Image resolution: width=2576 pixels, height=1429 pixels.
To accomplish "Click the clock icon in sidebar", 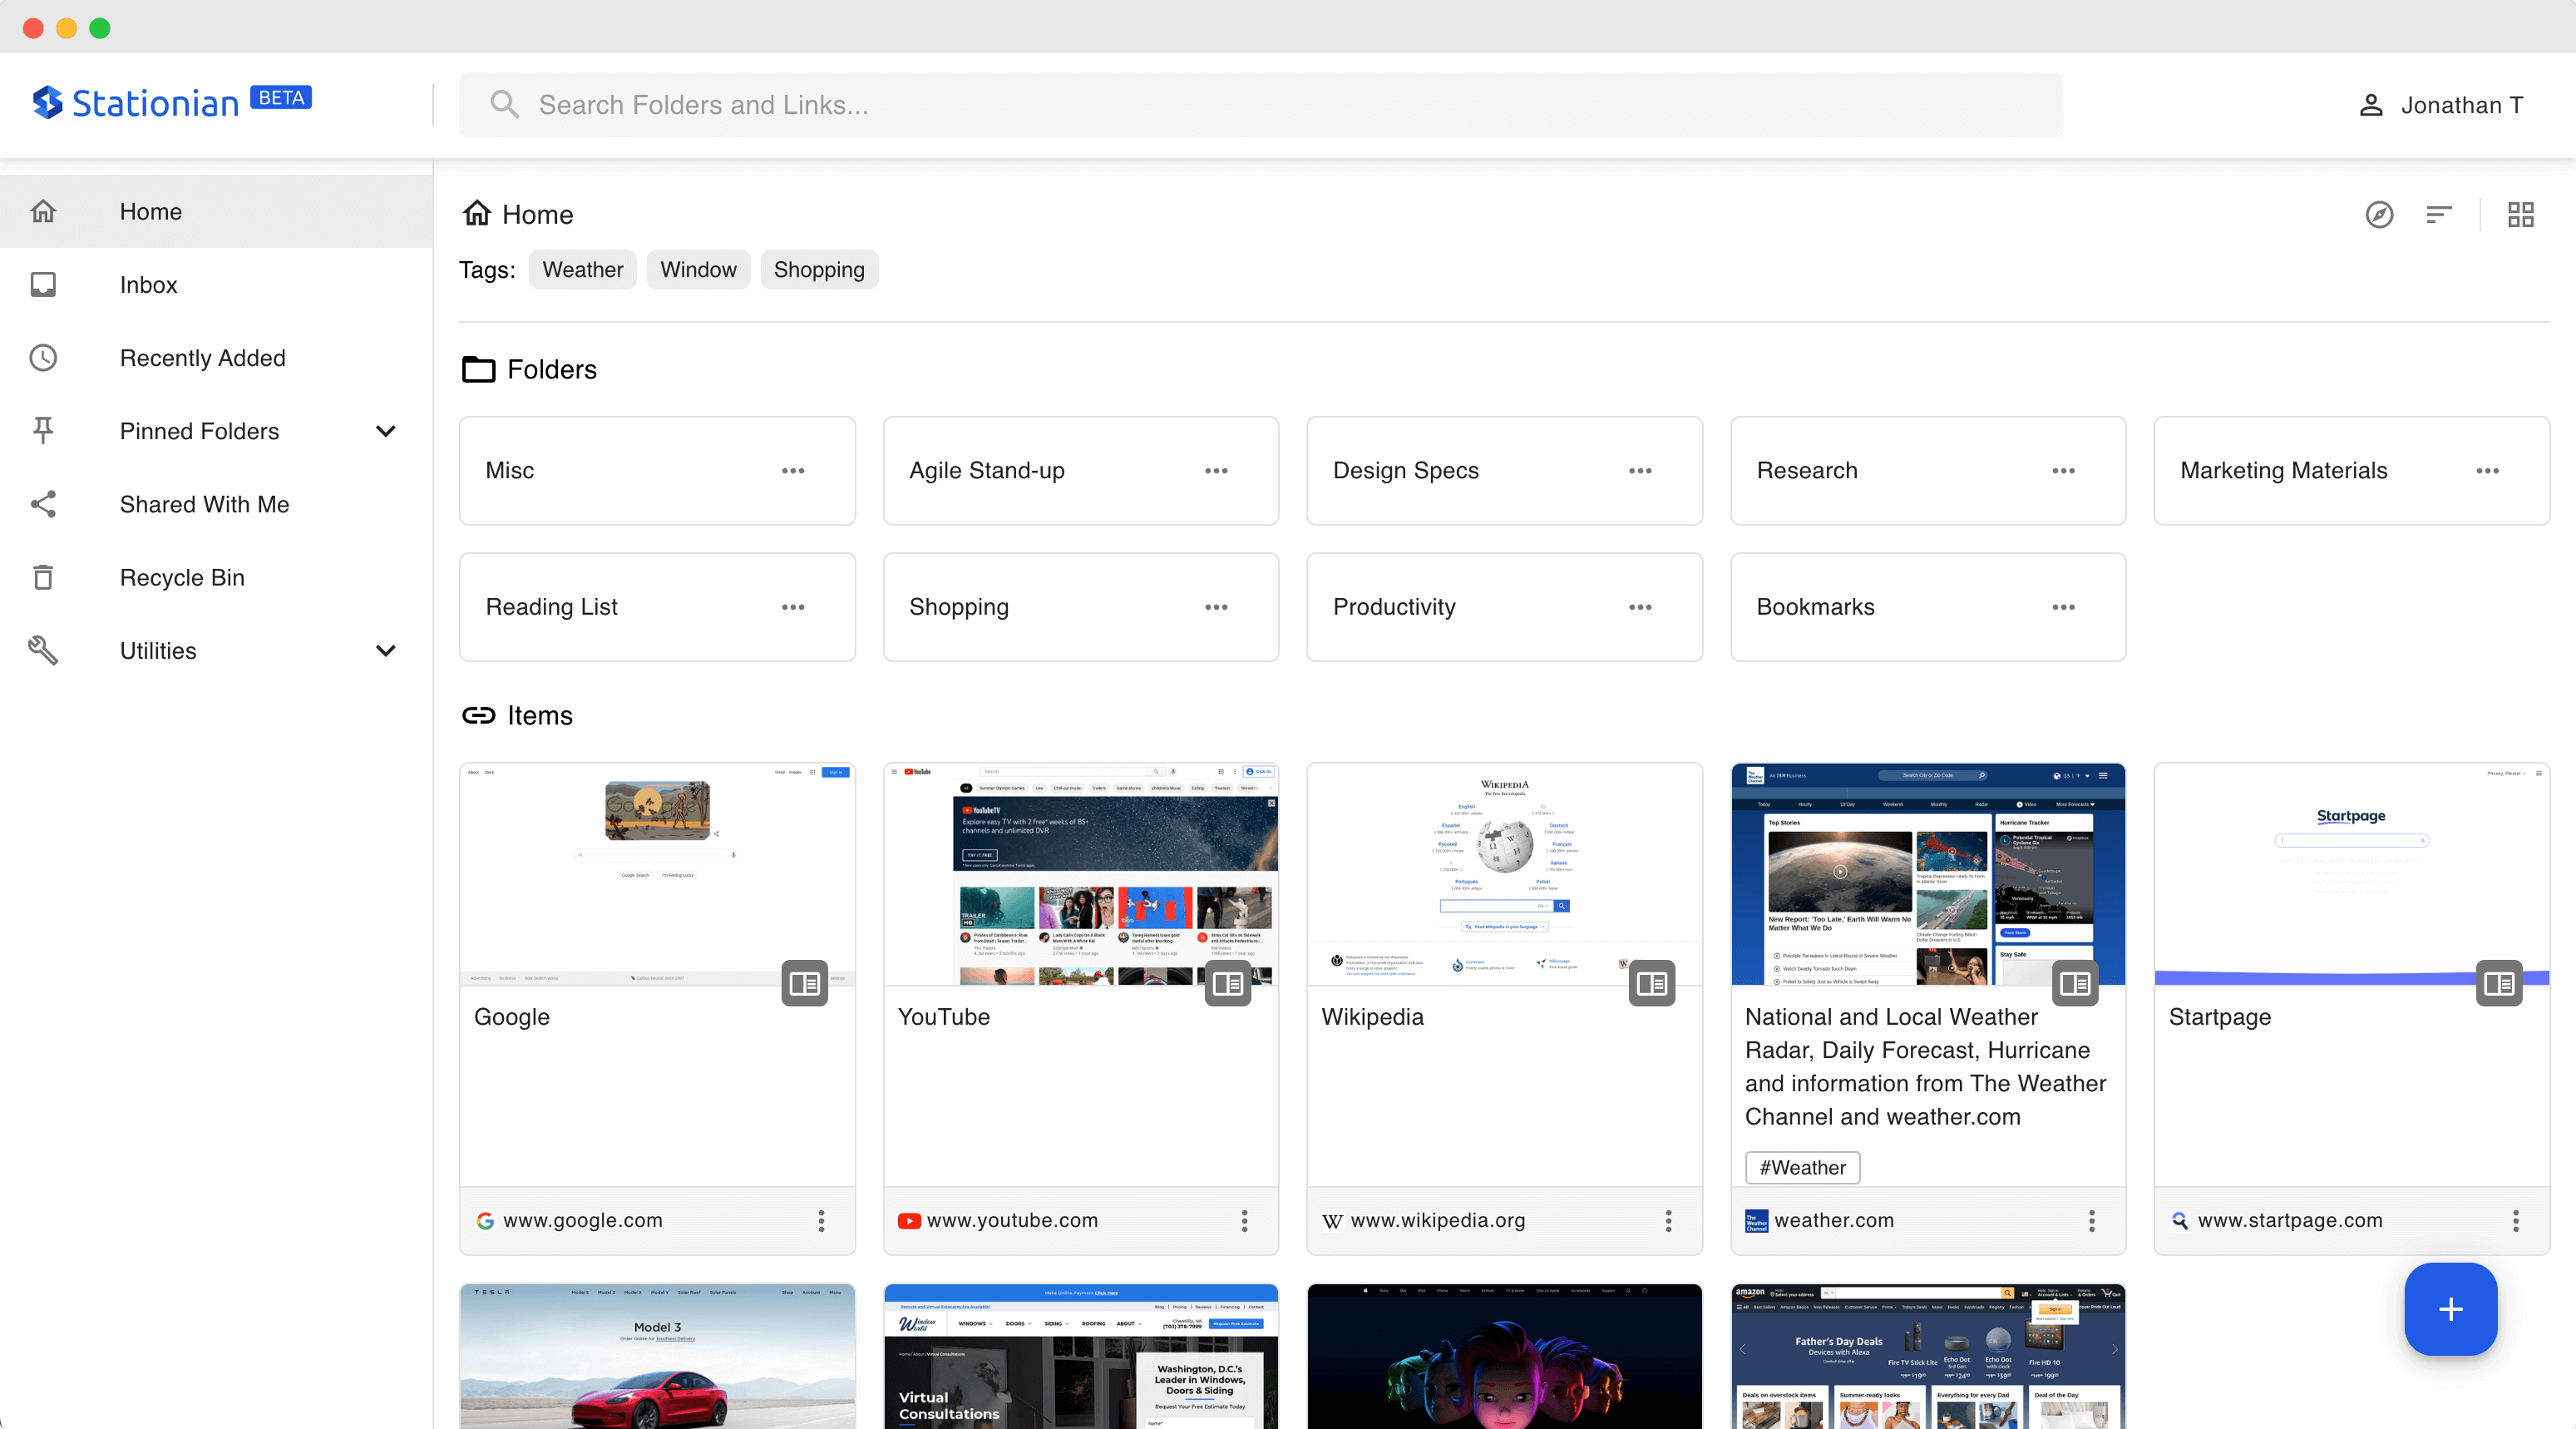I will tap(43, 358).
